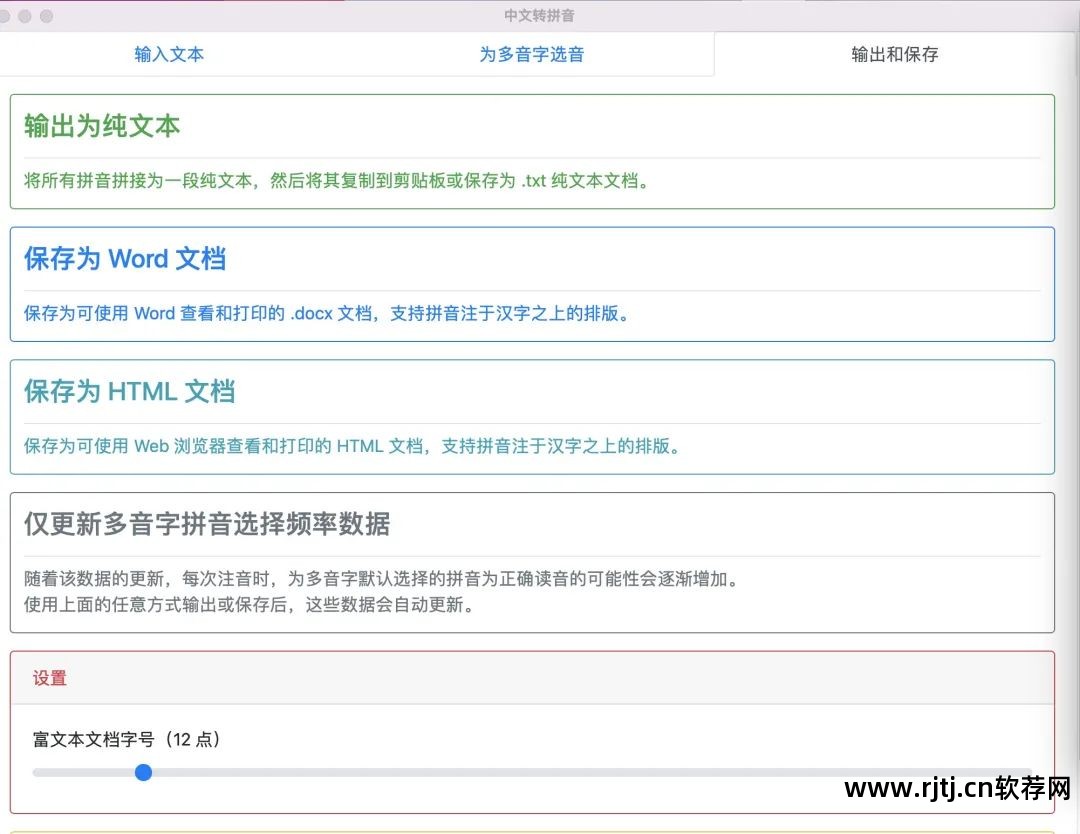
Task: Click the 输出为纯文本 heading
Action: coord(100,127)
